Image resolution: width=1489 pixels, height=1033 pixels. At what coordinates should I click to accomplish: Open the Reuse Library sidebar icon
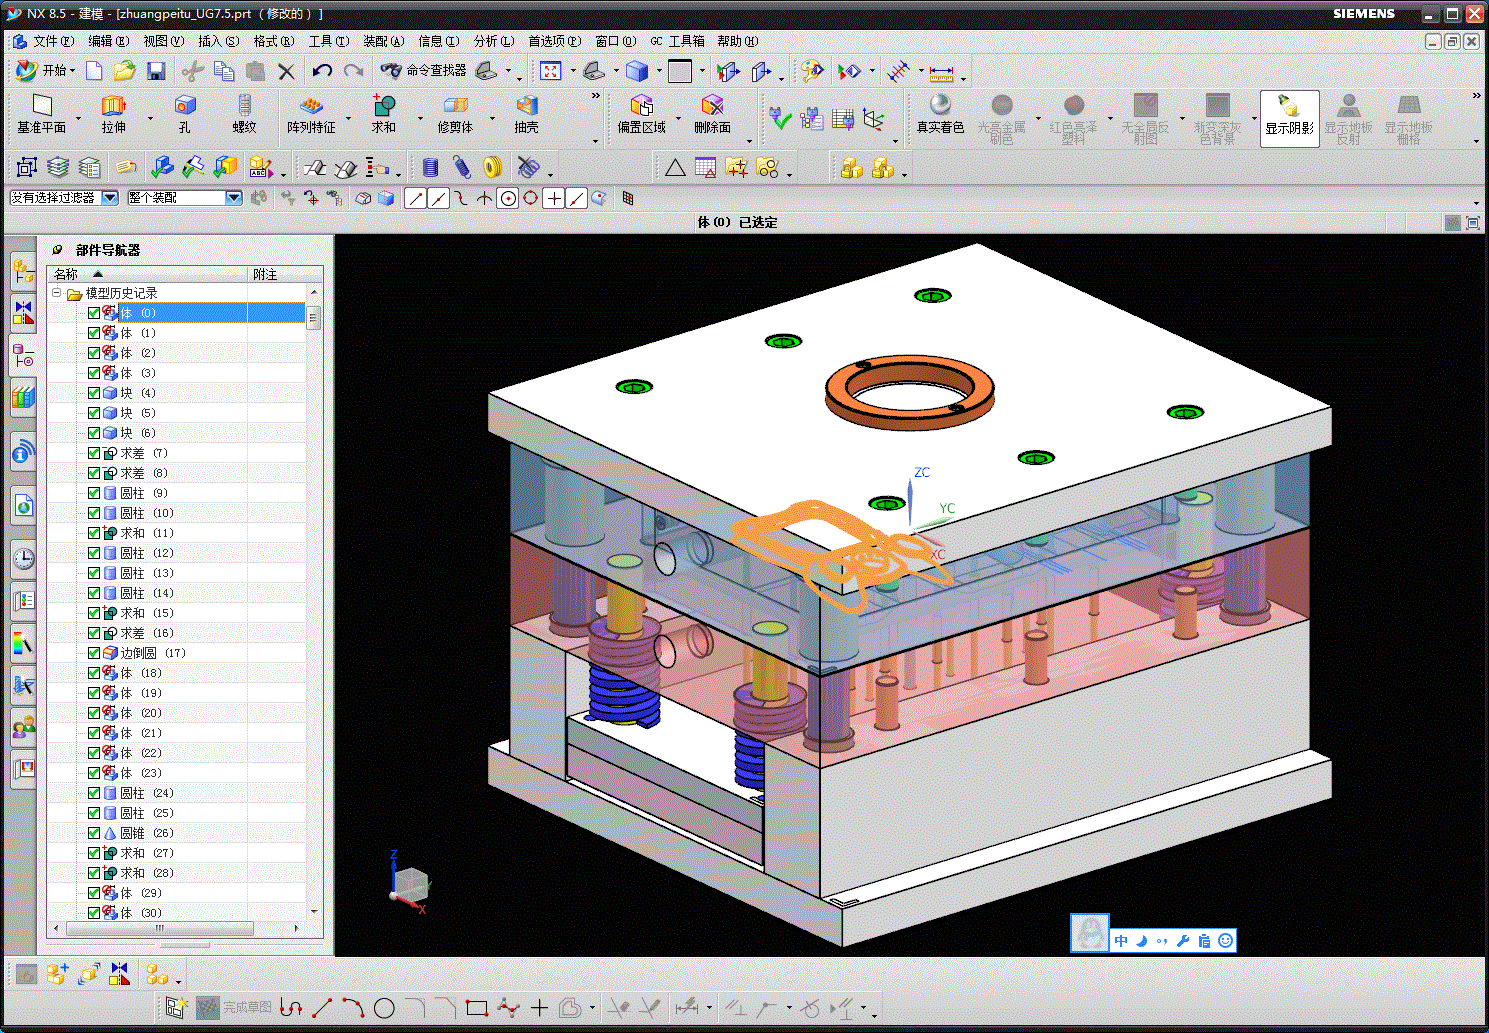tap(23, 397)
